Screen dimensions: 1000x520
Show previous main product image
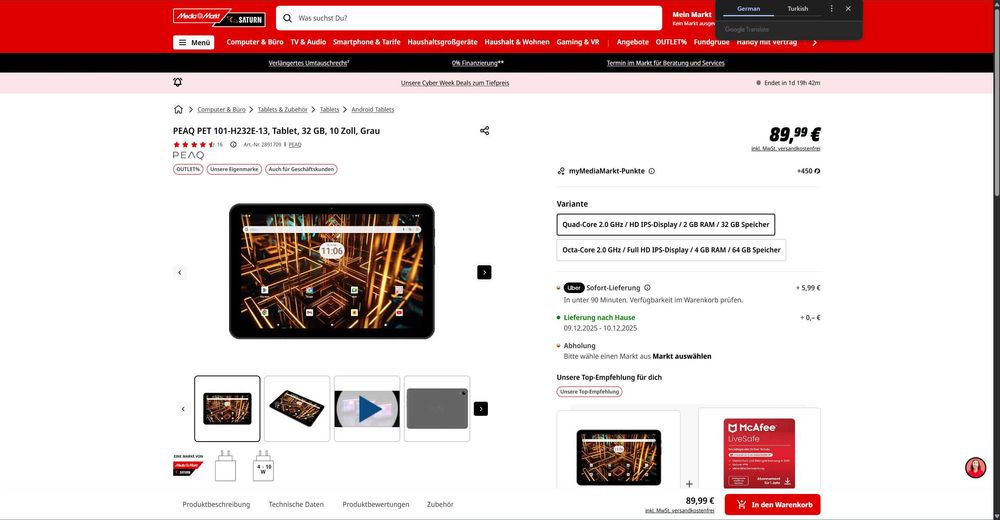tap(180, 272)
